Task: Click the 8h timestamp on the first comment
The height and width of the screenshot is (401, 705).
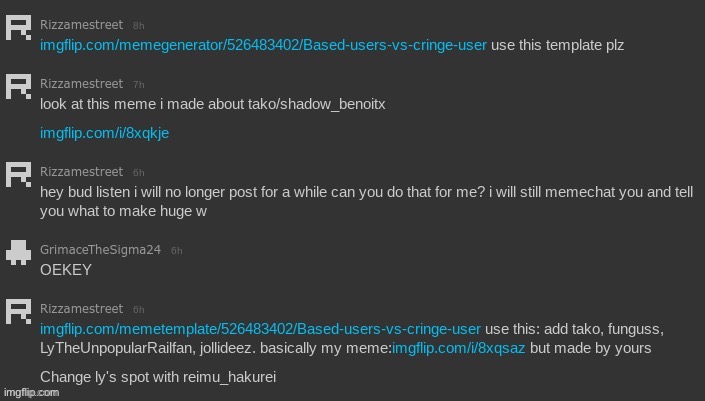Action: (x=140, y=23)
